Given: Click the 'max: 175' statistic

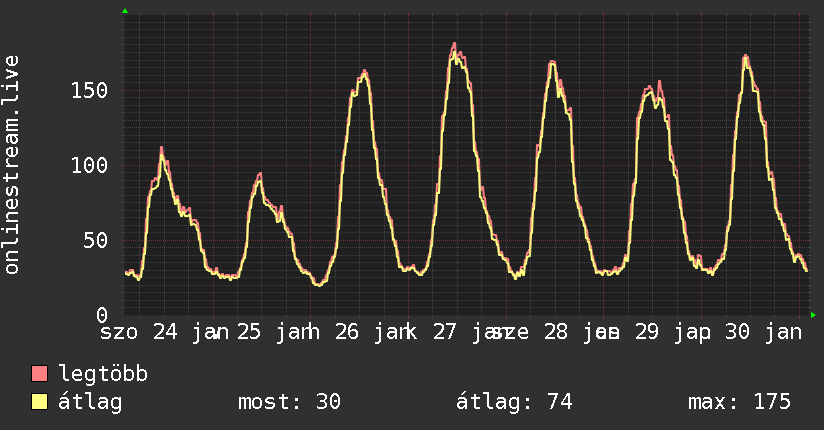Looking at the screenshot, I should (739, 402).
